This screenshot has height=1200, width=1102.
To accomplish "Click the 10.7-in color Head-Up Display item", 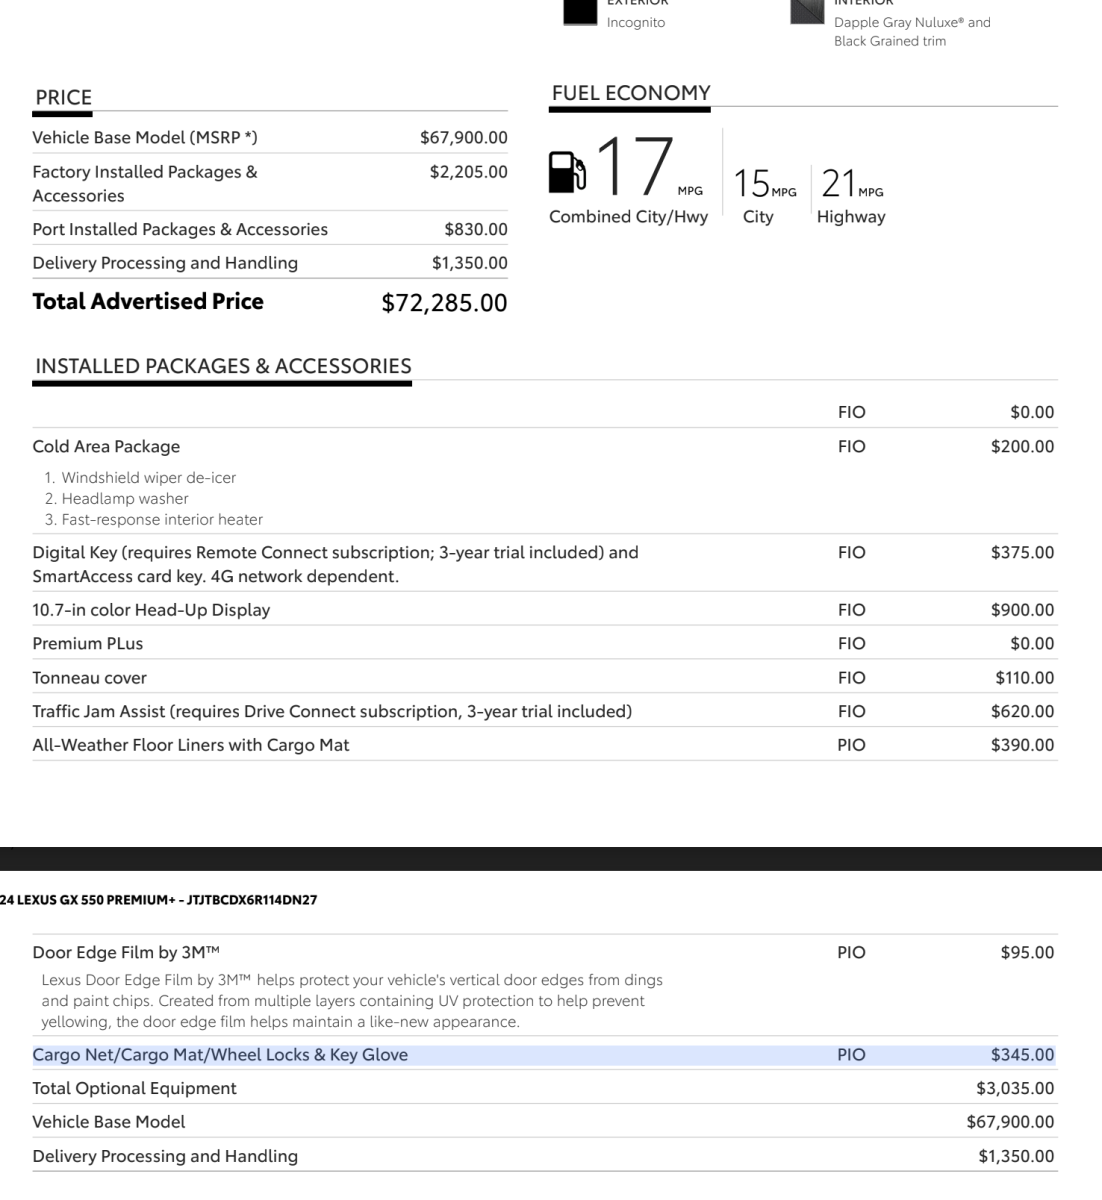I will (151, 610).
